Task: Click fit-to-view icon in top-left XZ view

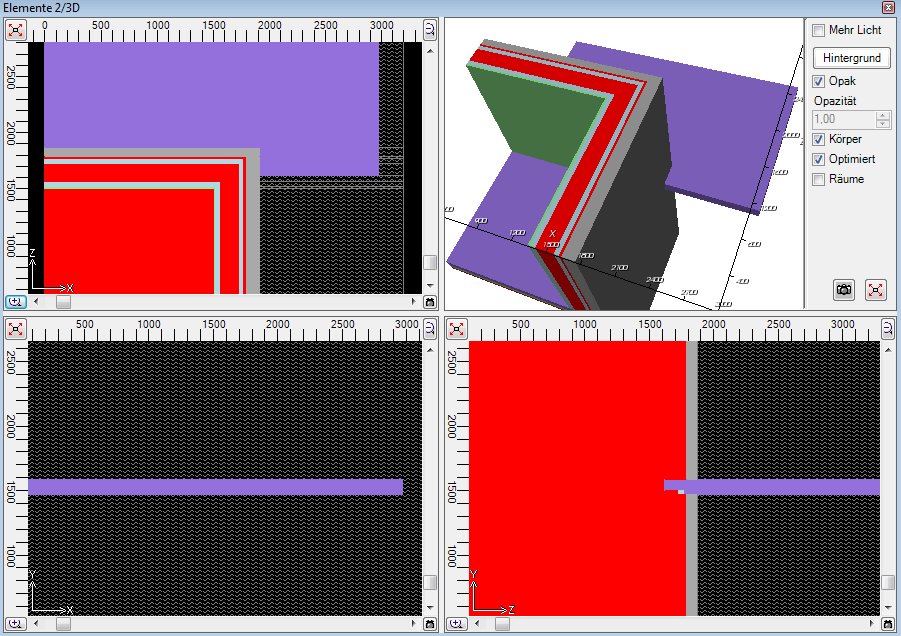Action: 16,29
